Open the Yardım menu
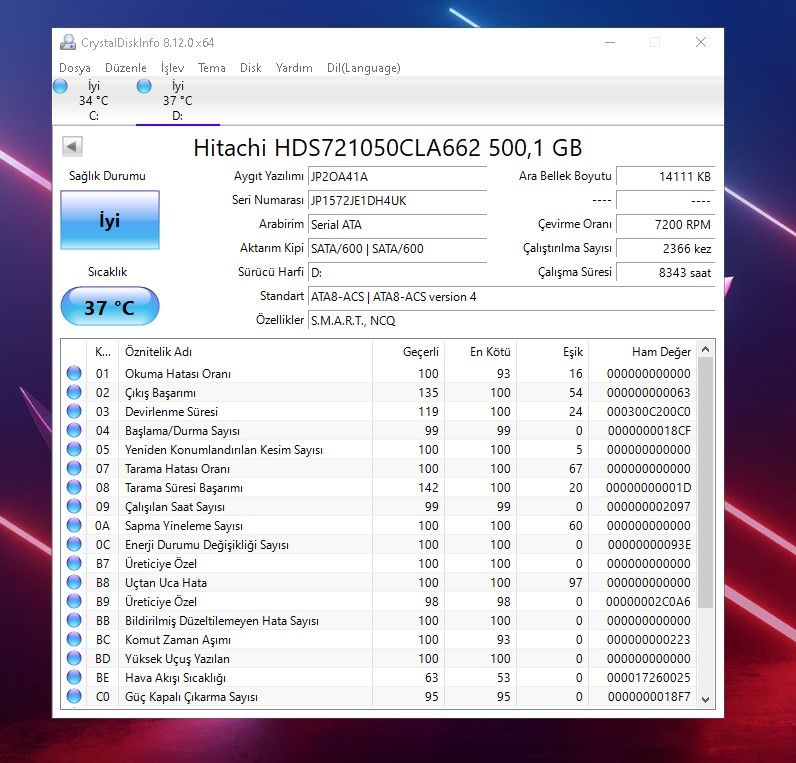The width and height of the screenshot is (796, 763). point(294,68)
